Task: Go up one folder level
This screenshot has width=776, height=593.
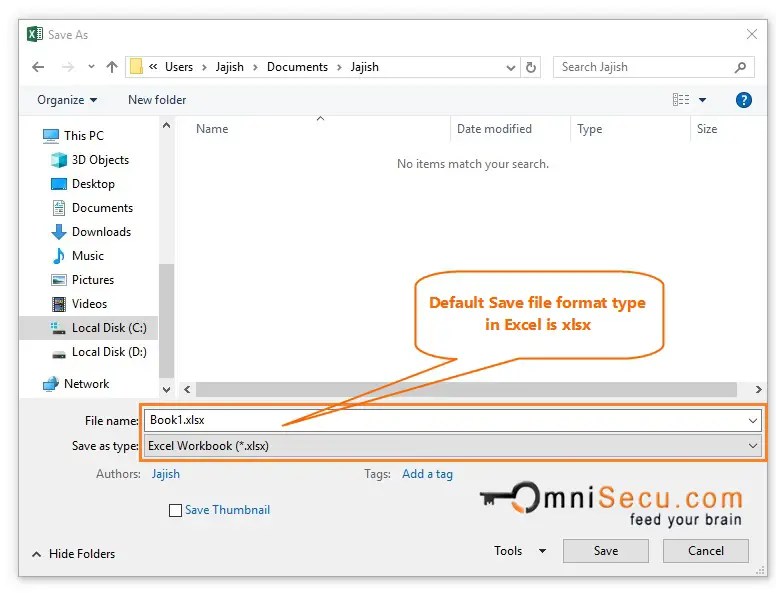Action: (x=112, y=67)
